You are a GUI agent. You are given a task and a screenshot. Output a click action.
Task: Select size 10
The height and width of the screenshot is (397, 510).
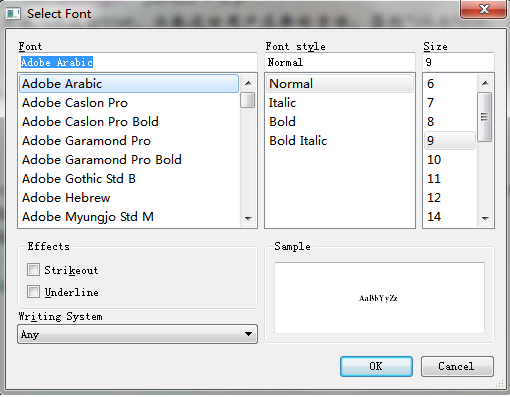[450, 160]
